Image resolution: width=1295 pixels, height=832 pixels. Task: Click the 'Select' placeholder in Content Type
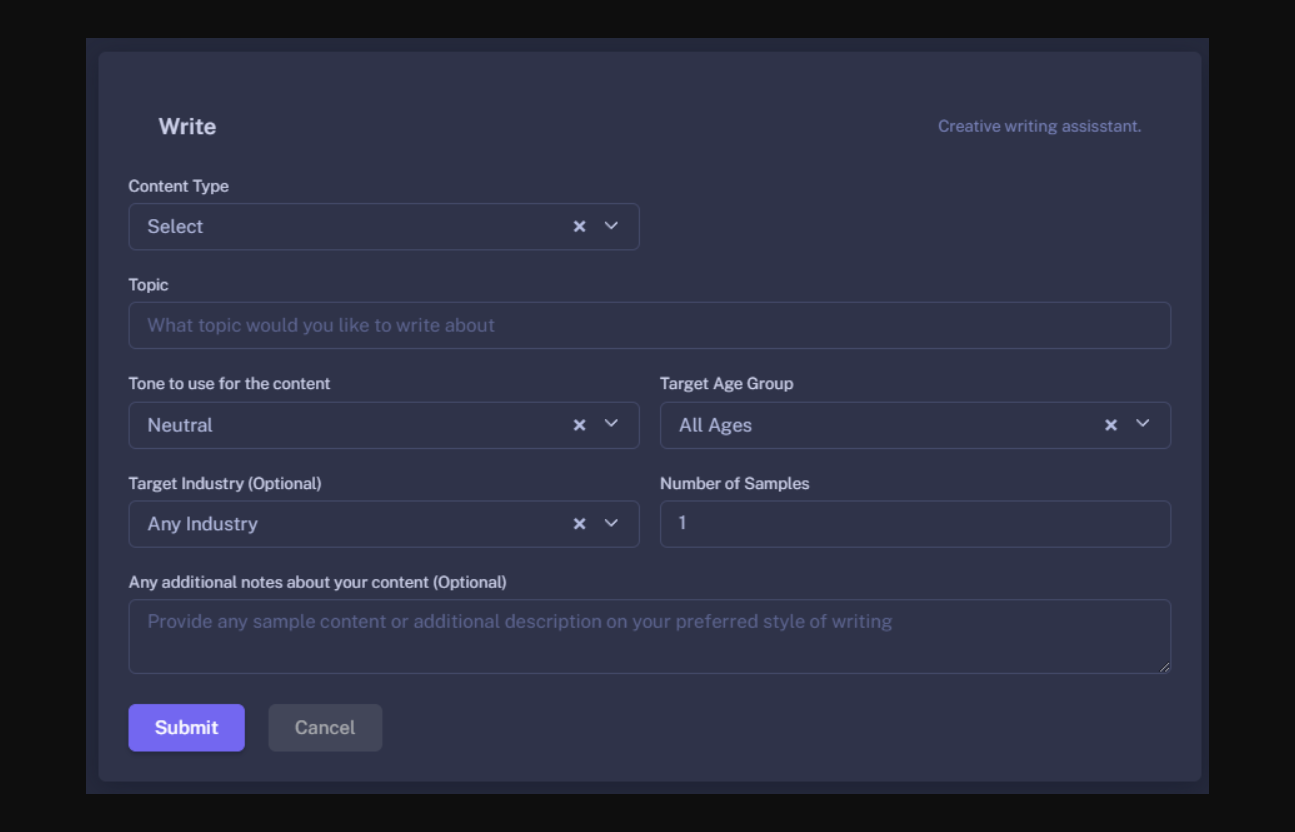click(x=175, y=227)
